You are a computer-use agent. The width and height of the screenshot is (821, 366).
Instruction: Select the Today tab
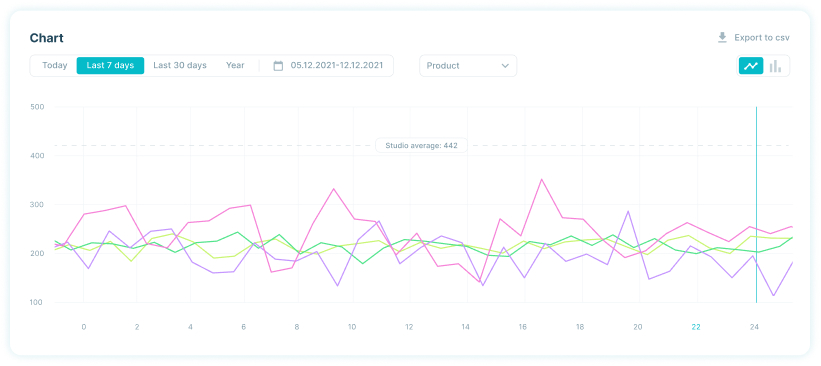pos(55,65)
